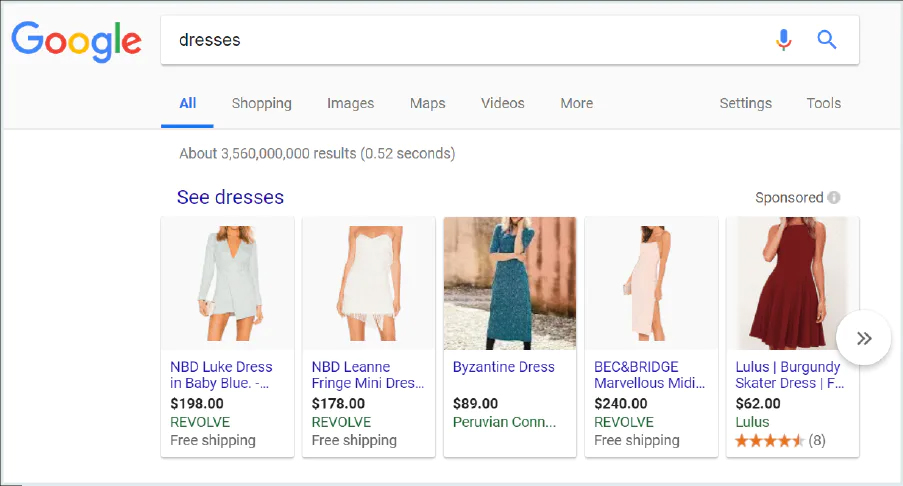Screen dimensions: 903x486
Task: Open Lulus Burgundy Skater Dress link
Action: [x=789, y=375]
